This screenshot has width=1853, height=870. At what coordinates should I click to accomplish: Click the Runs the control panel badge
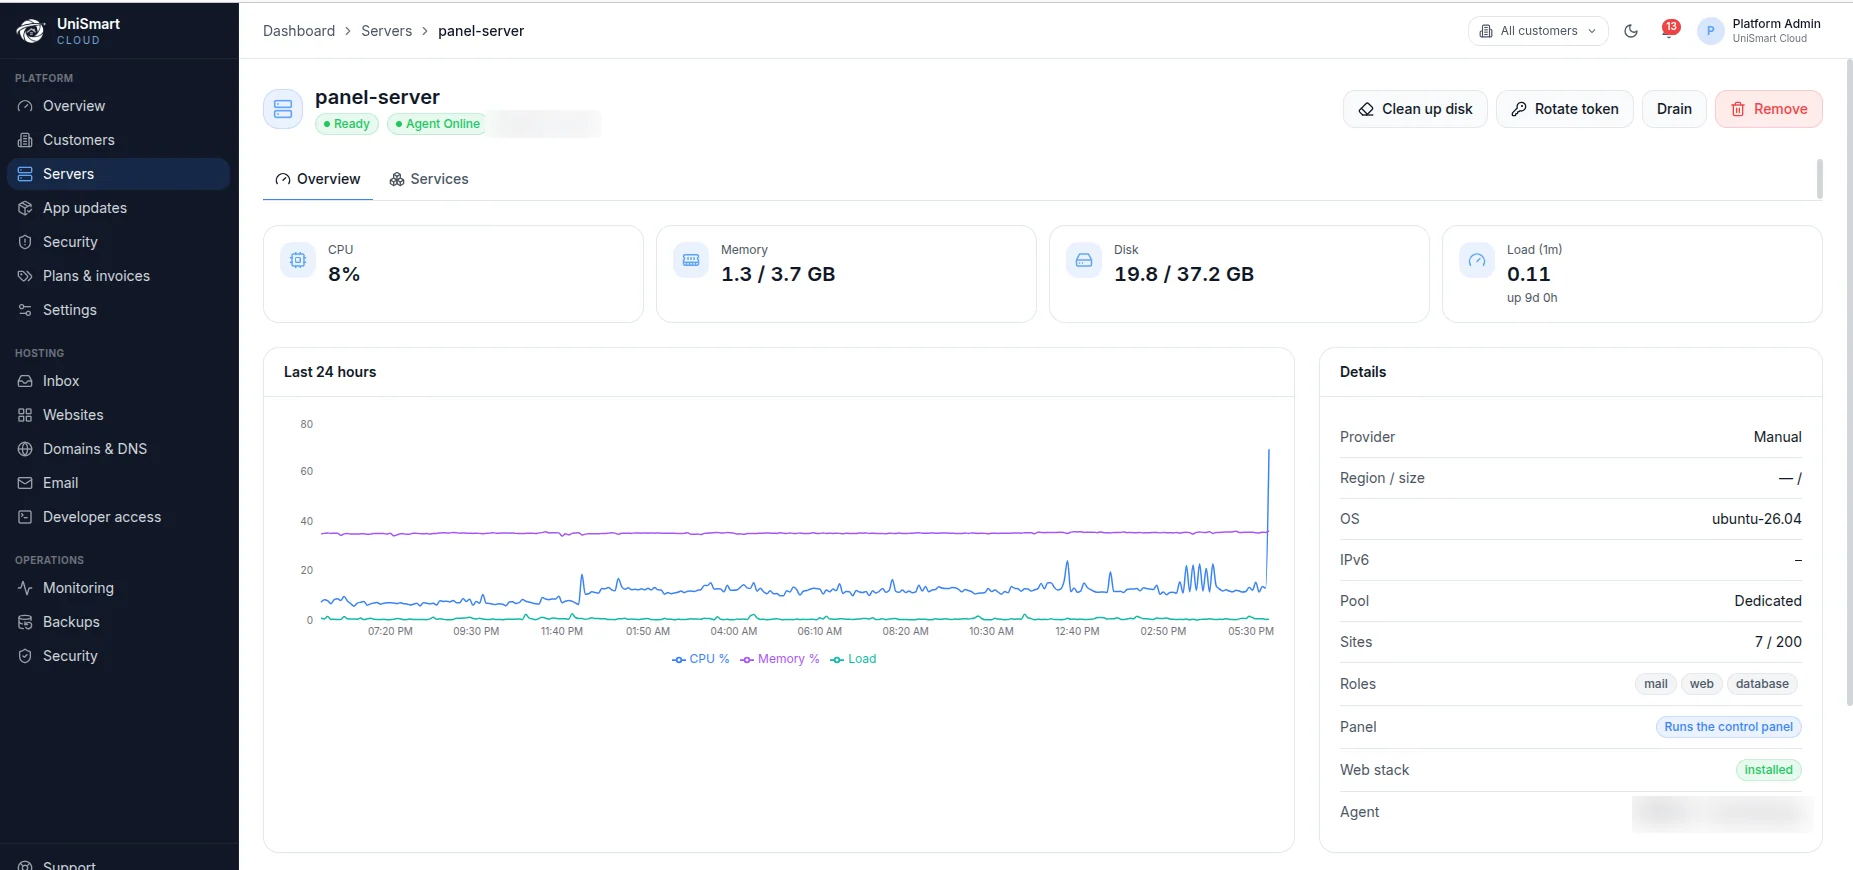pyautogui.click(x=1728, y=727)
